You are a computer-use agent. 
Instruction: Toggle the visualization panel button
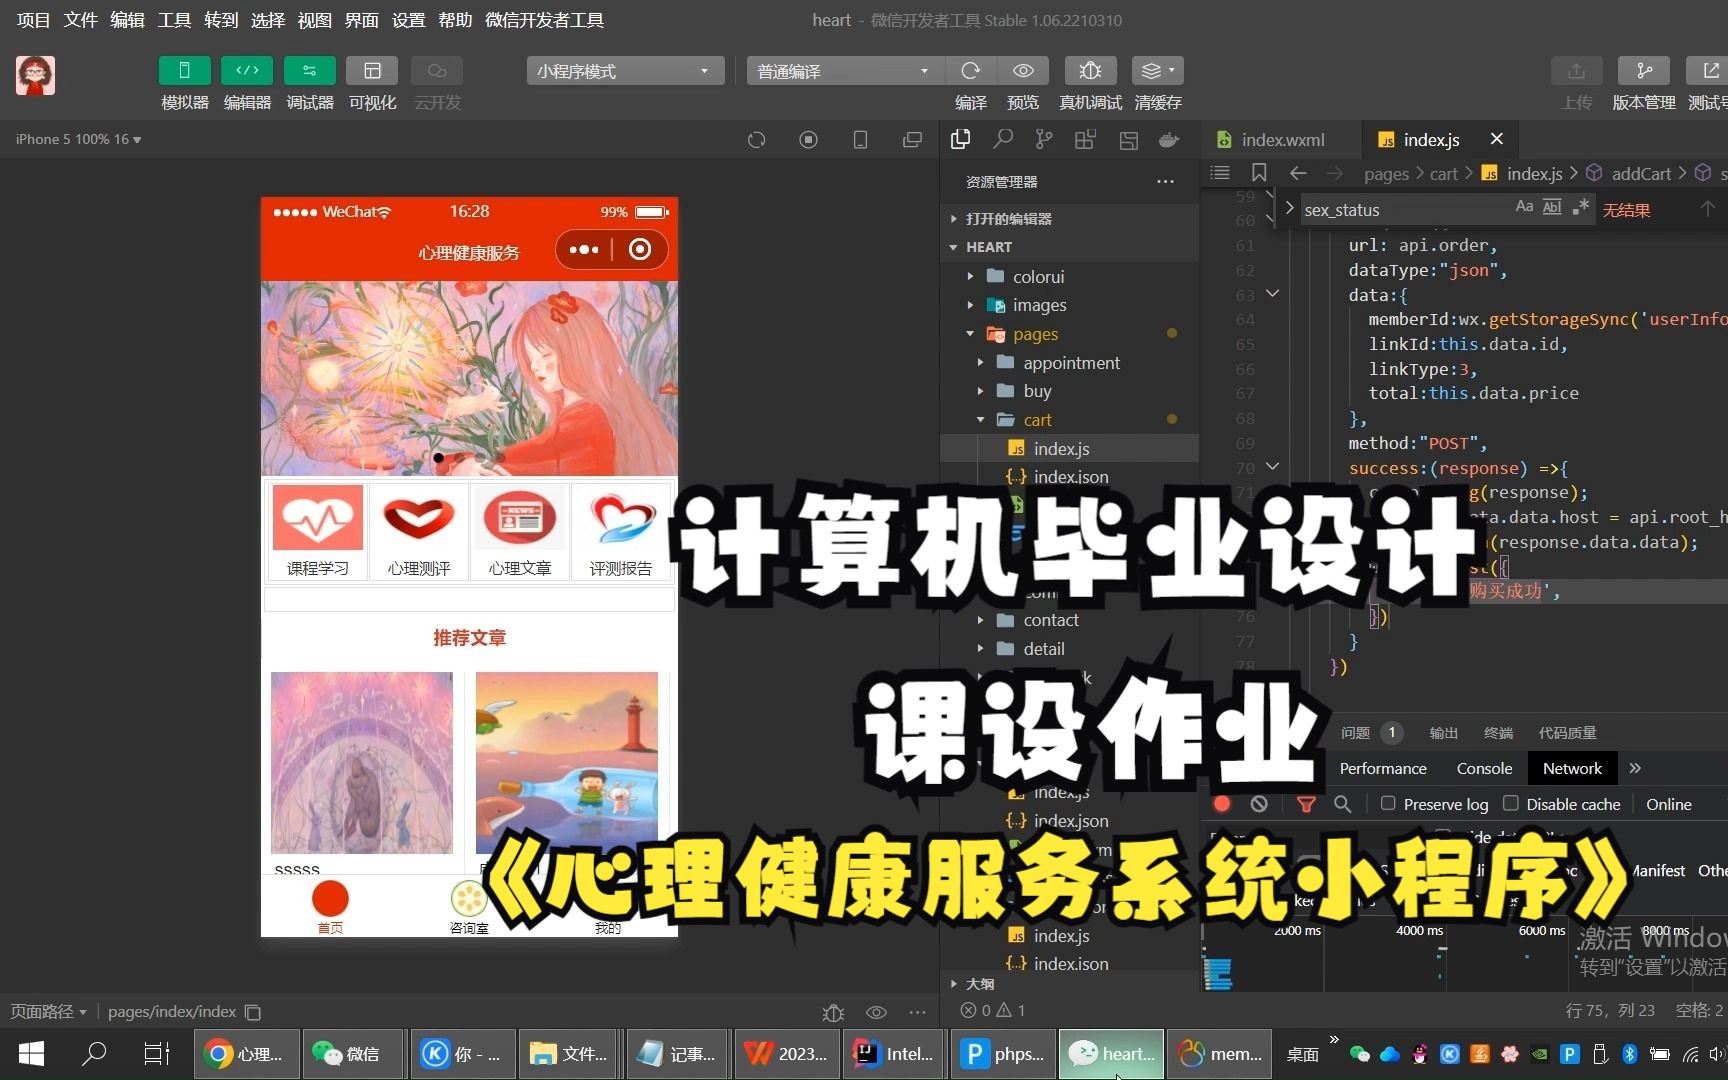click(x=372, y=70)
